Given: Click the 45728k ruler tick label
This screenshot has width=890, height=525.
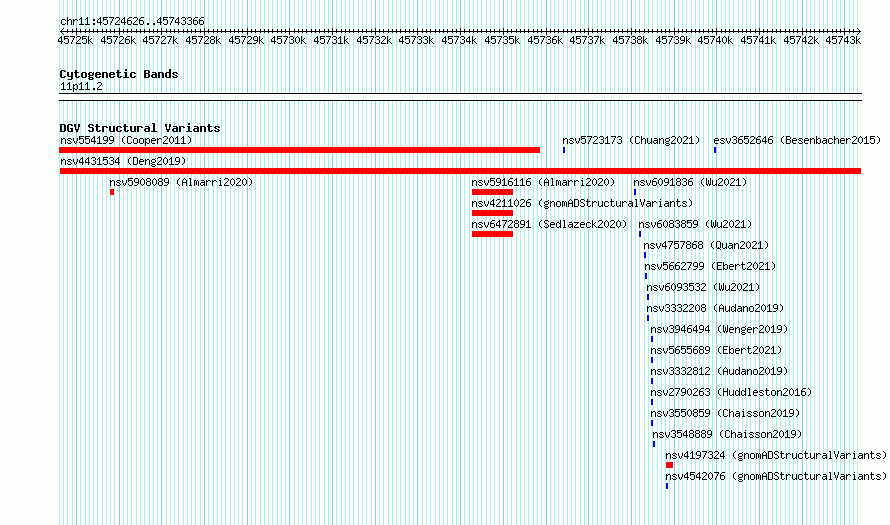Looking at the screenshot, I should 203,40.
